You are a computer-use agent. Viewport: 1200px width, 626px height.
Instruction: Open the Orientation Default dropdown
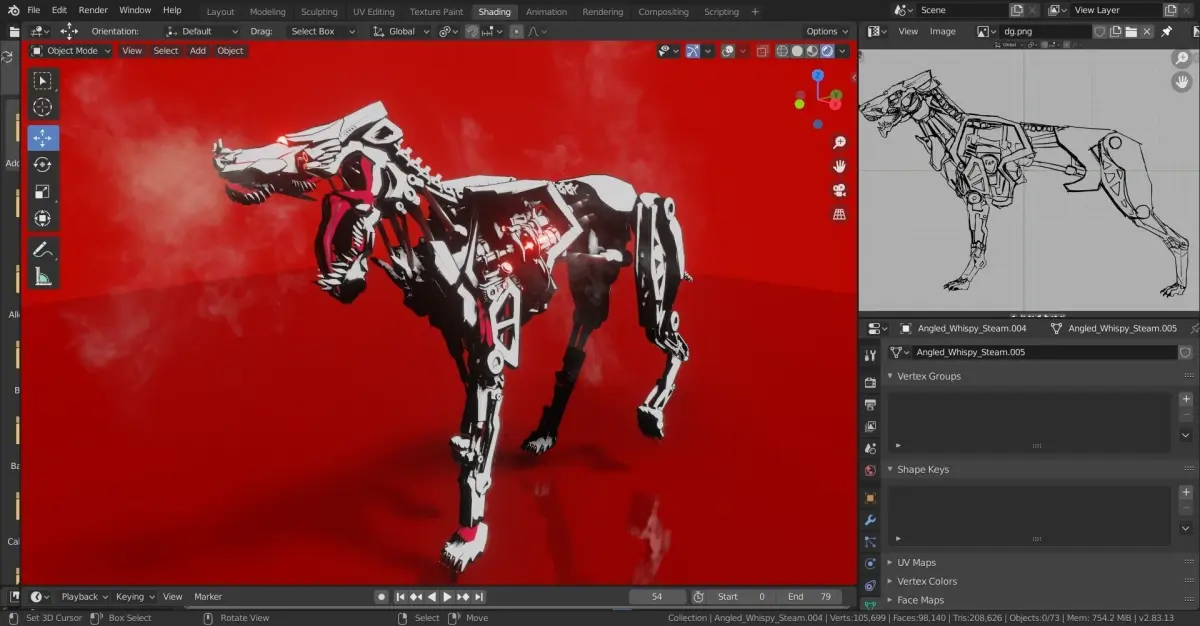202,31
